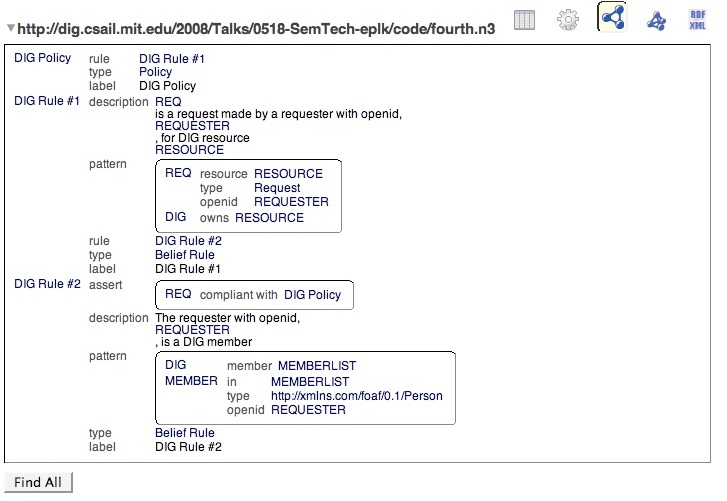Click the member predicate in pattern box
The height and width of the screenshot is (501, 727).
(249, 366)
